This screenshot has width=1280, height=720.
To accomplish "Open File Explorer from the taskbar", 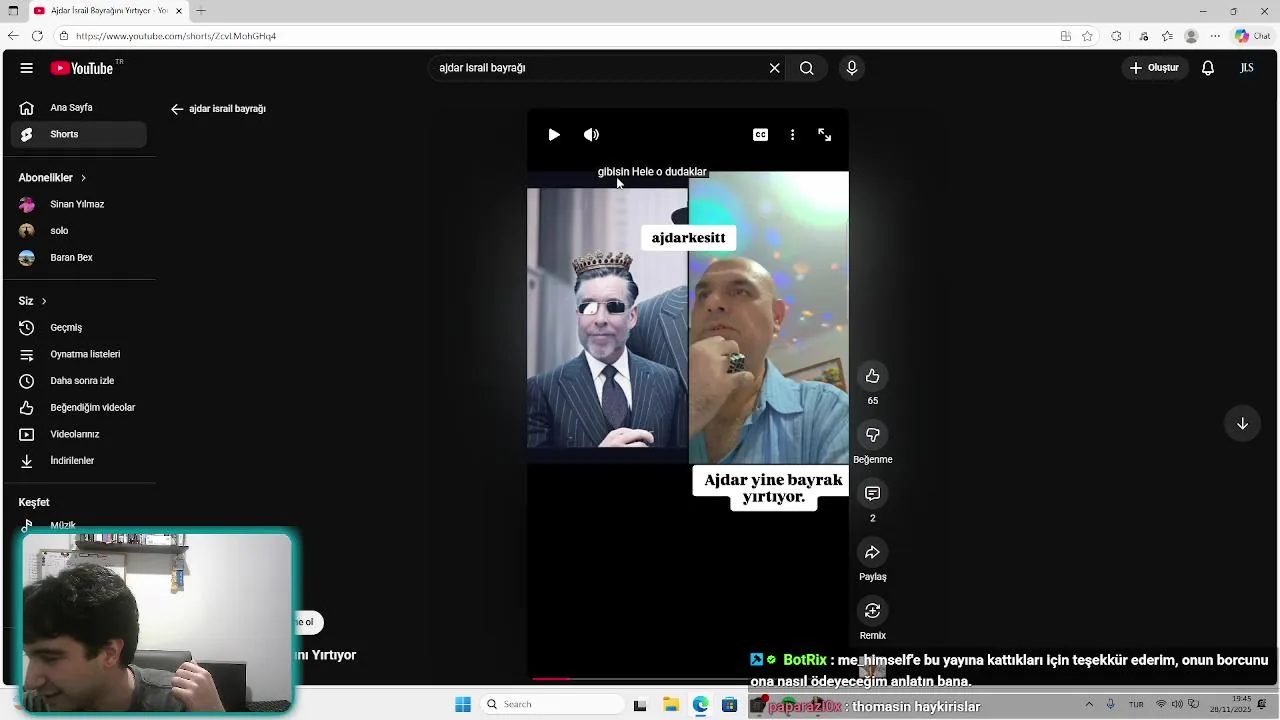I will (671, 705).
